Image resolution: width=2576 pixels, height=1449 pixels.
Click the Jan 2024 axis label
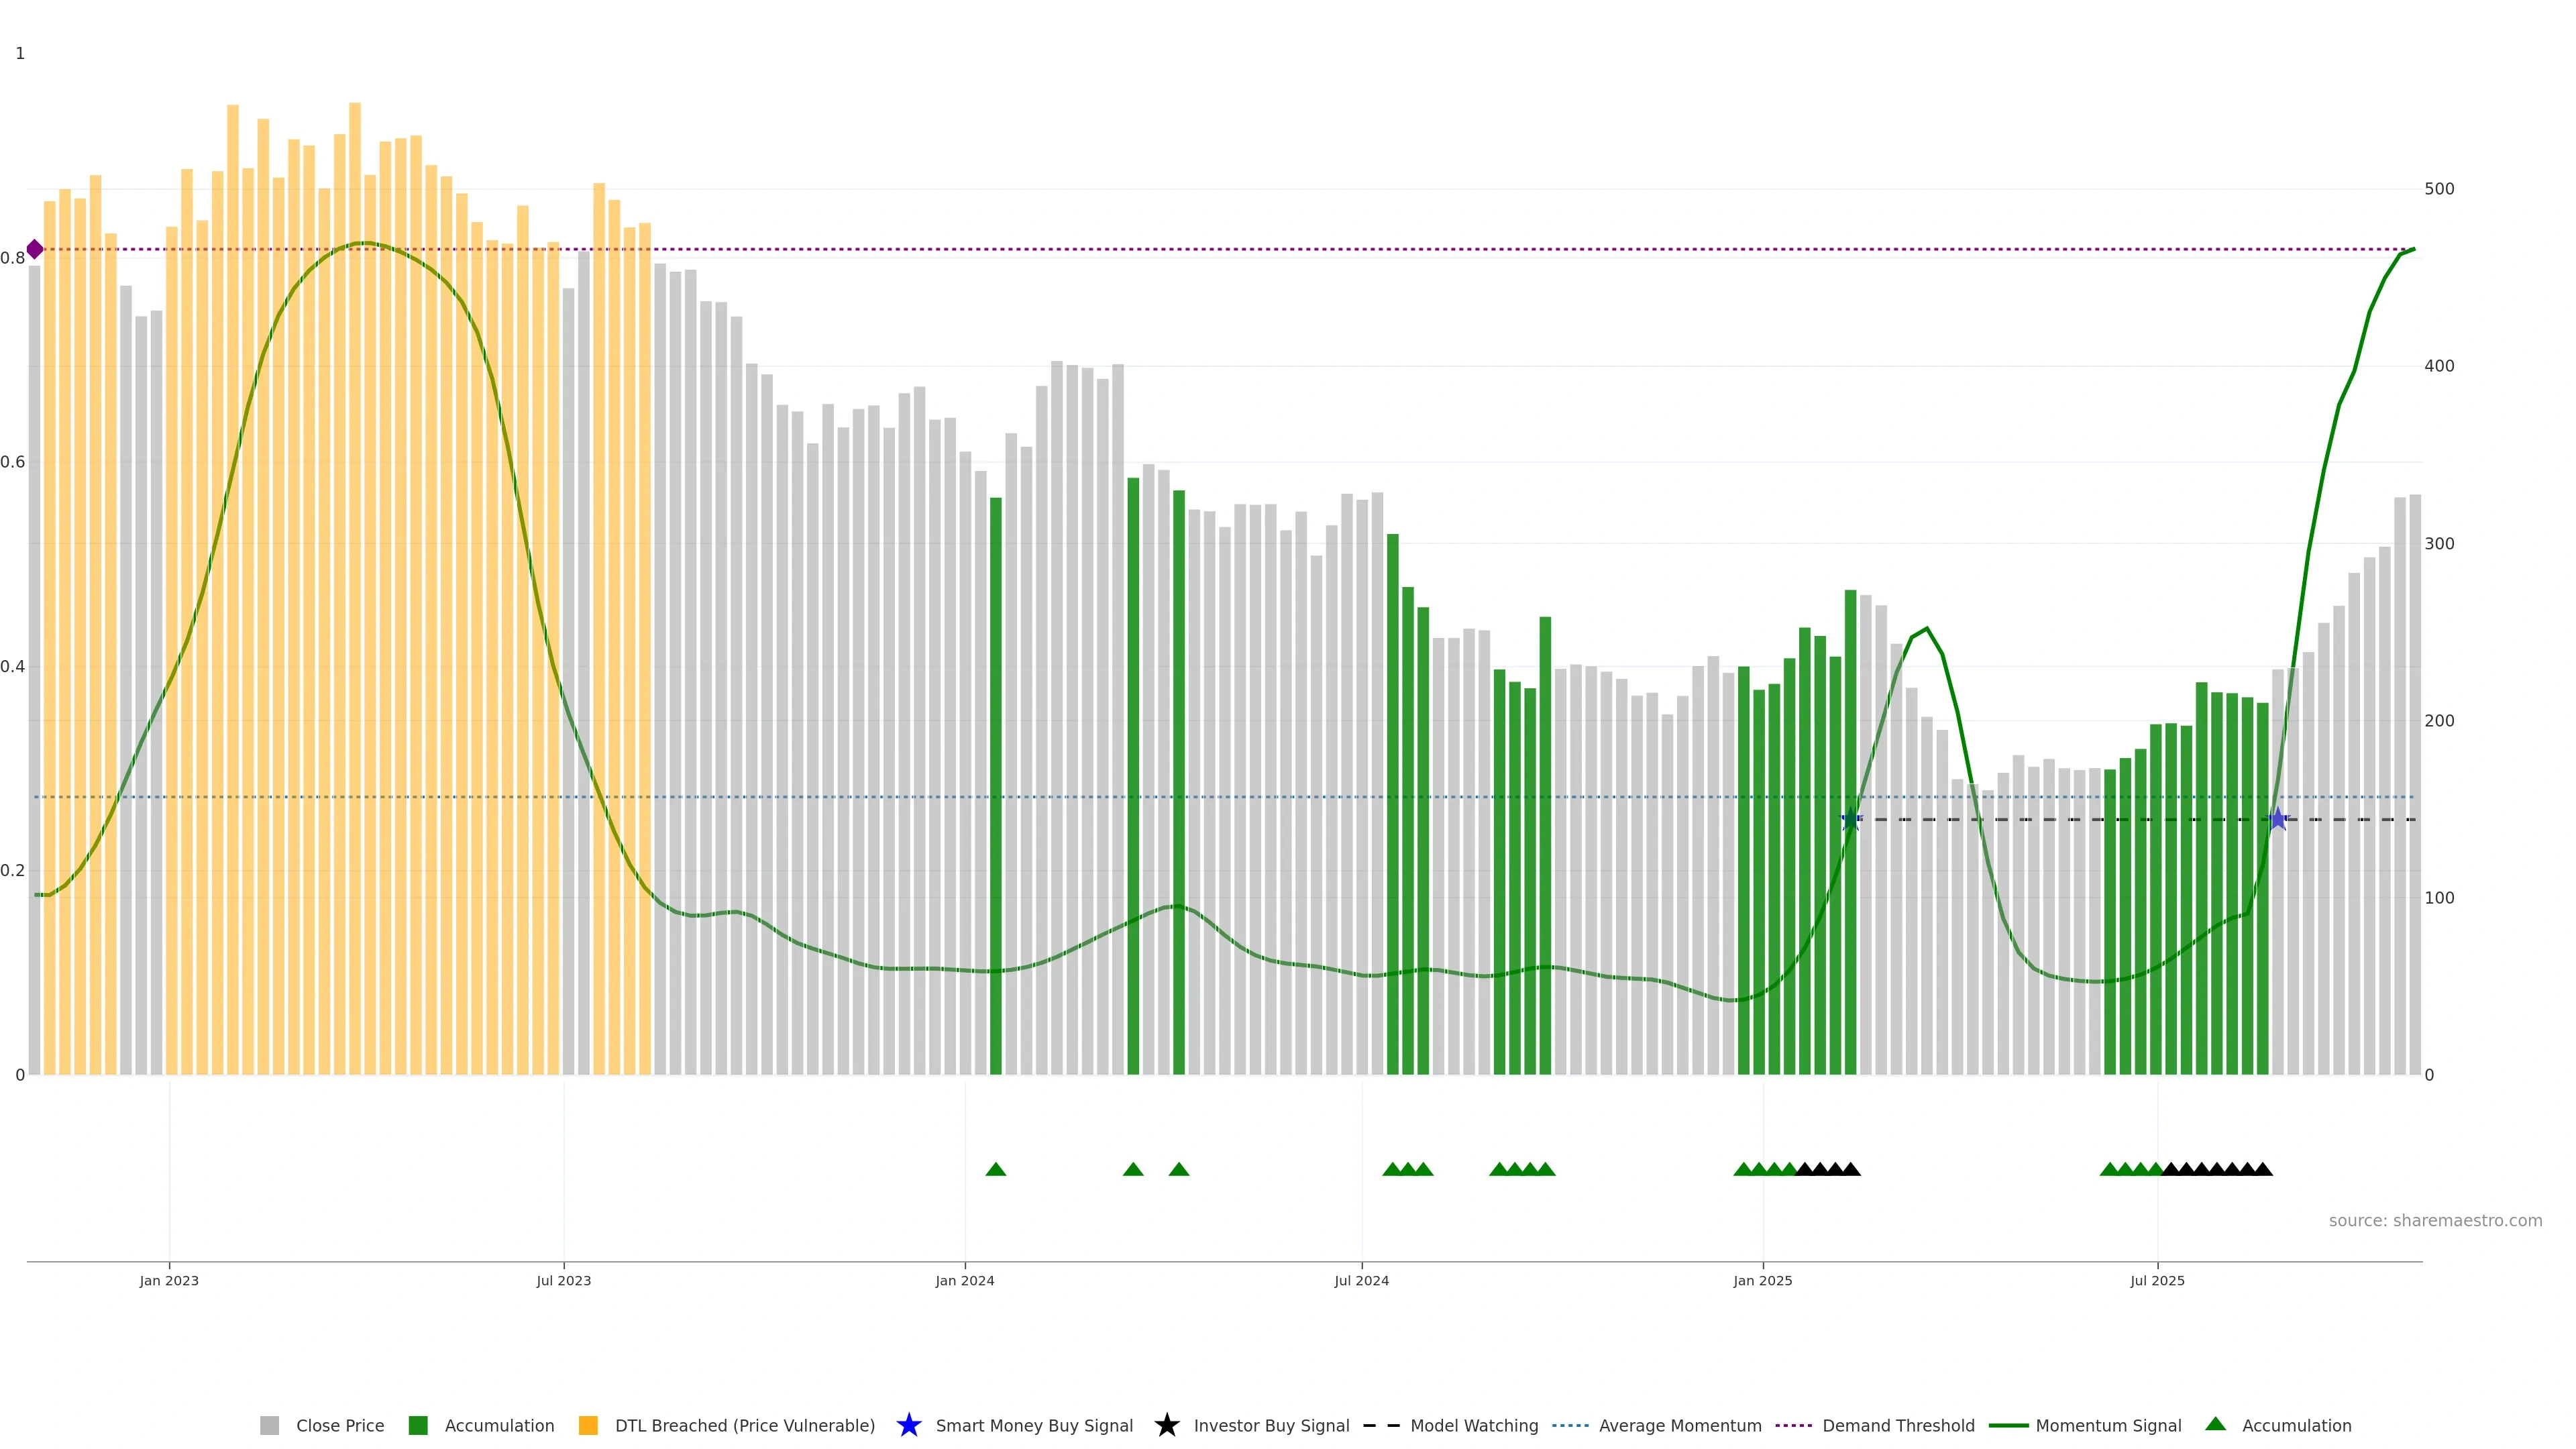(964, 1280)
